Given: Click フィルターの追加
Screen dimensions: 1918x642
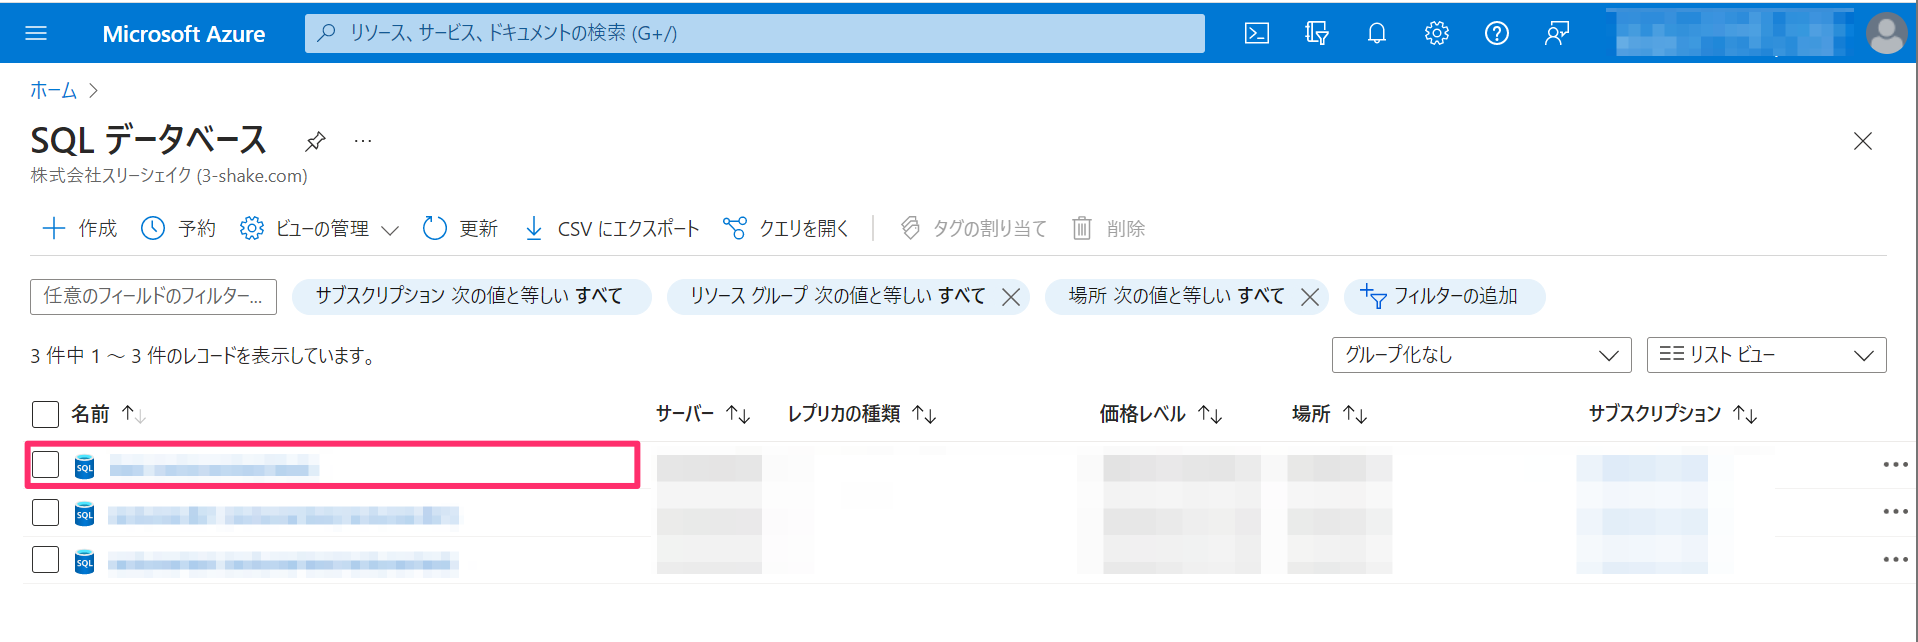Looking at the screenshot, I should 1444,296.
